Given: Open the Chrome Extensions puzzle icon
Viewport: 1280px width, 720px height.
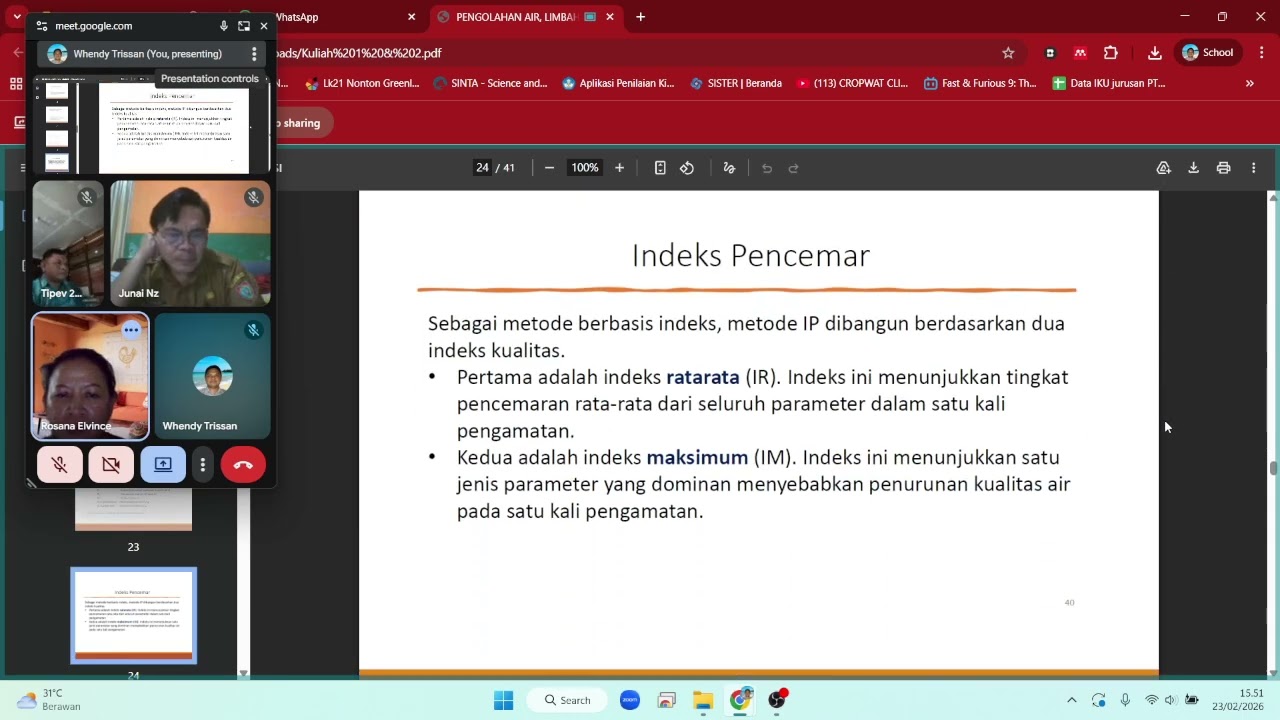Looking at the screenshot, I should [1110, 53].
